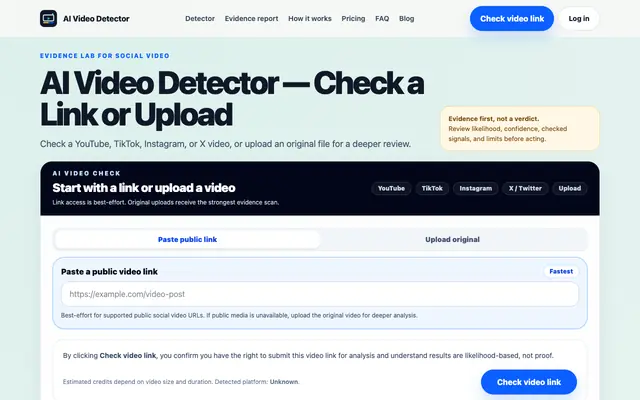Select the YouTube platform chip

[391, 188]
